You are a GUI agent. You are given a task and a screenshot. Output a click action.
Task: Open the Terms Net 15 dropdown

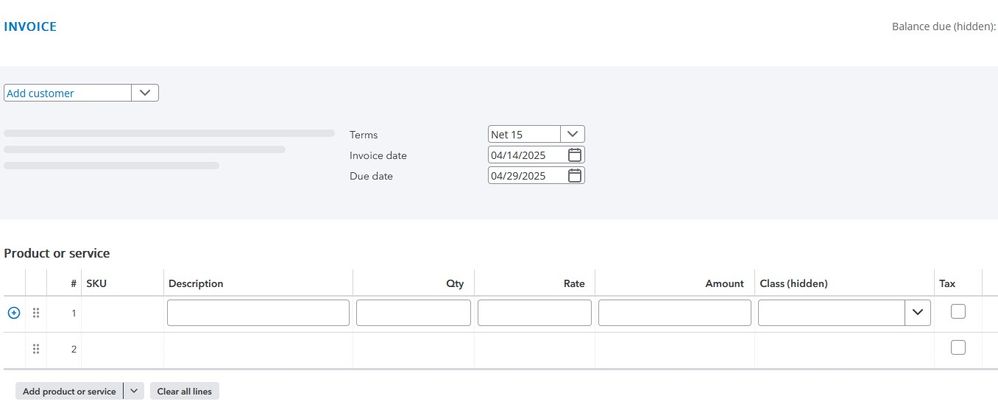pyautogui.click(x=572, y=134)
